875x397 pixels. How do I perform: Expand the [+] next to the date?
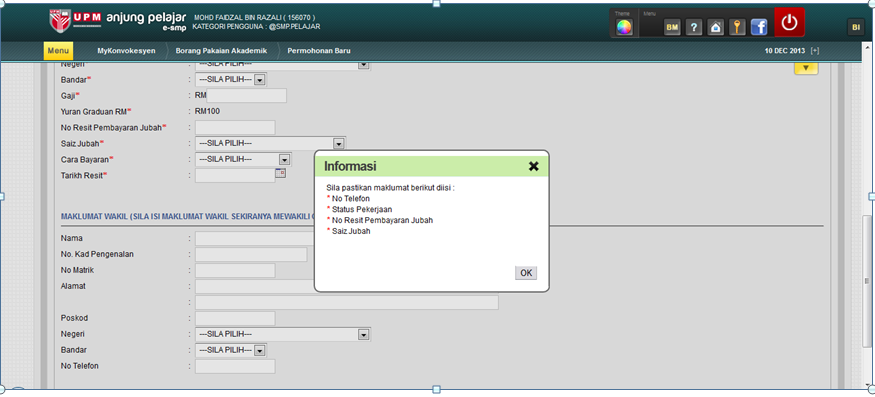click(815, 50)
